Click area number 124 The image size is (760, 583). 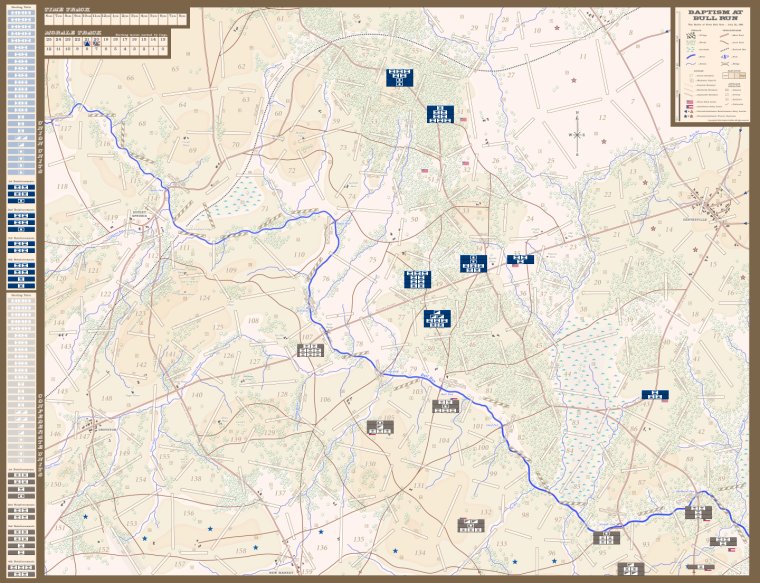coord(205,298)
